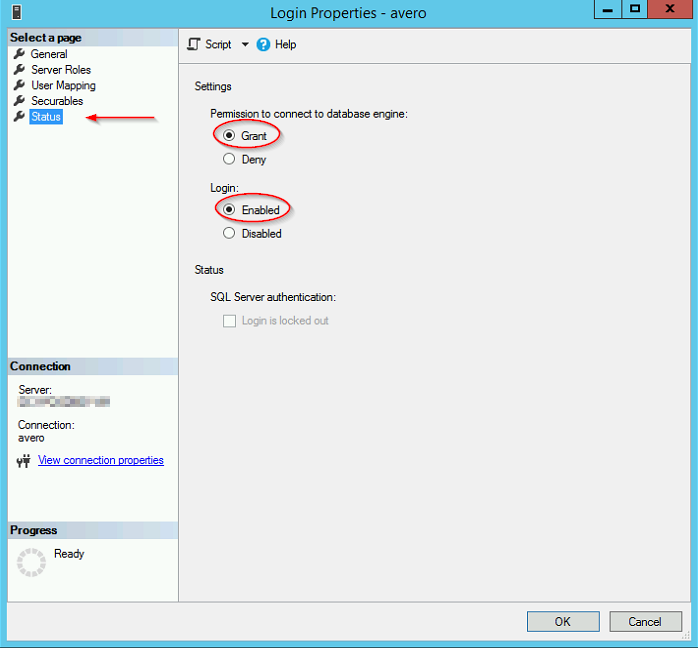Click the wrench icon beside User Mapping
The height and width of the screenshot is (648, 698).
(19, 85)
